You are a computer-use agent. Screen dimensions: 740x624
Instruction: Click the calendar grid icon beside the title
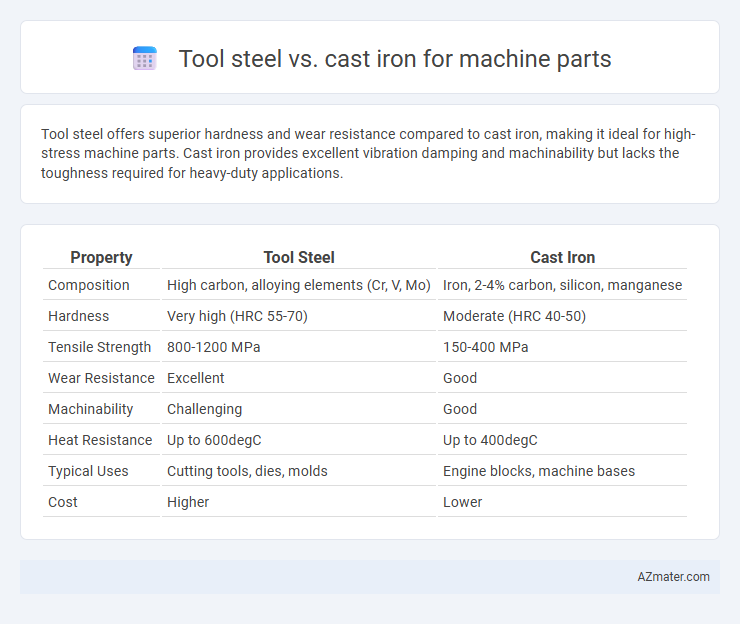point(144,59)
